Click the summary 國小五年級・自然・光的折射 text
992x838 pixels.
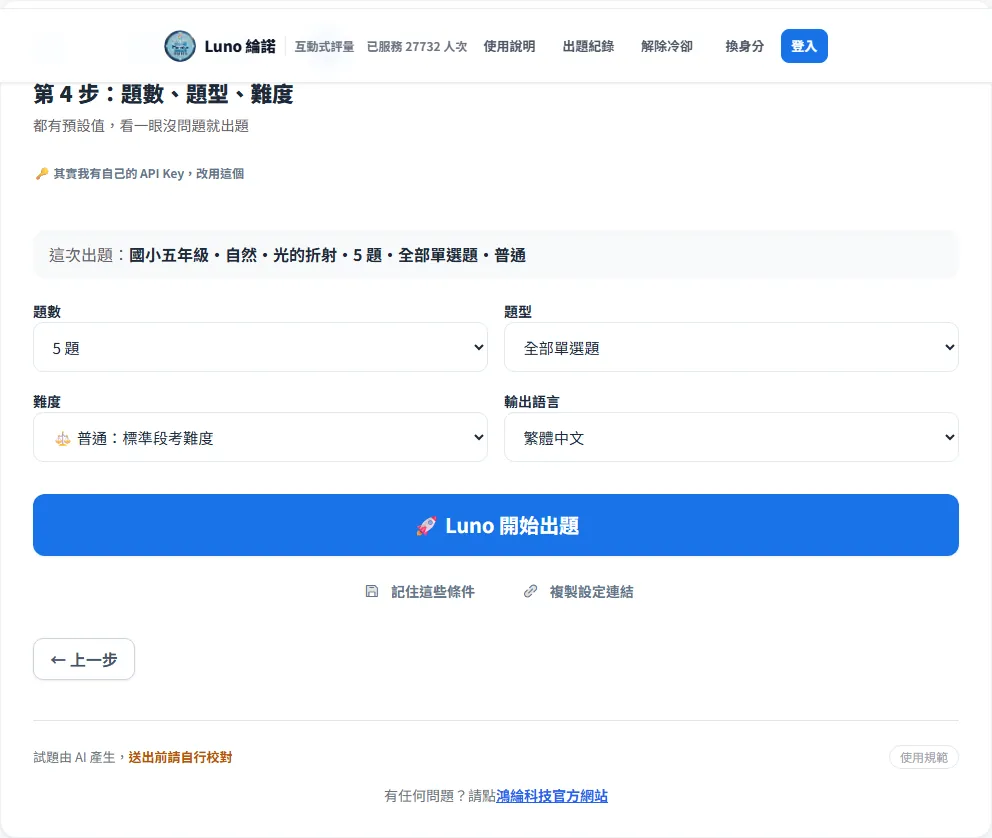tap(328, 255)
